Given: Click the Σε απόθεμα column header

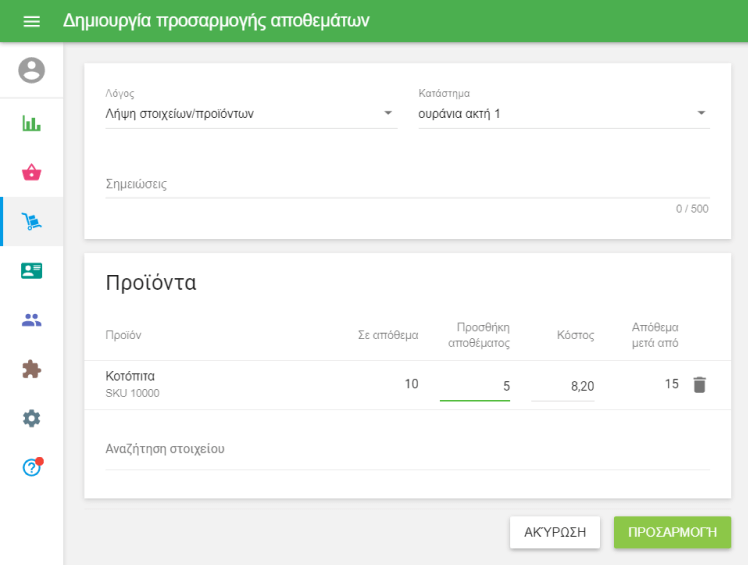Looking at the screenshot, I should [x=388, y=335].
